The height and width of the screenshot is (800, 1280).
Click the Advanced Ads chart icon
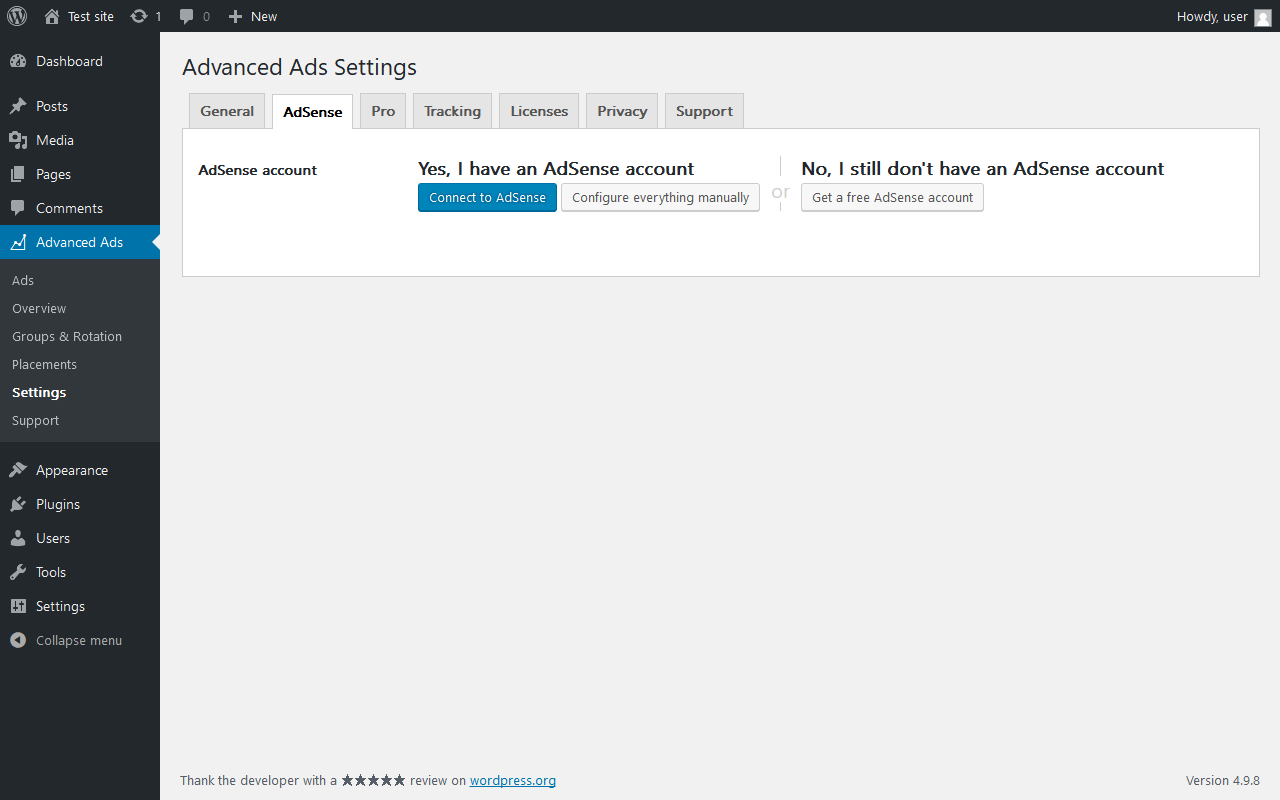click(x=18, y=242)
